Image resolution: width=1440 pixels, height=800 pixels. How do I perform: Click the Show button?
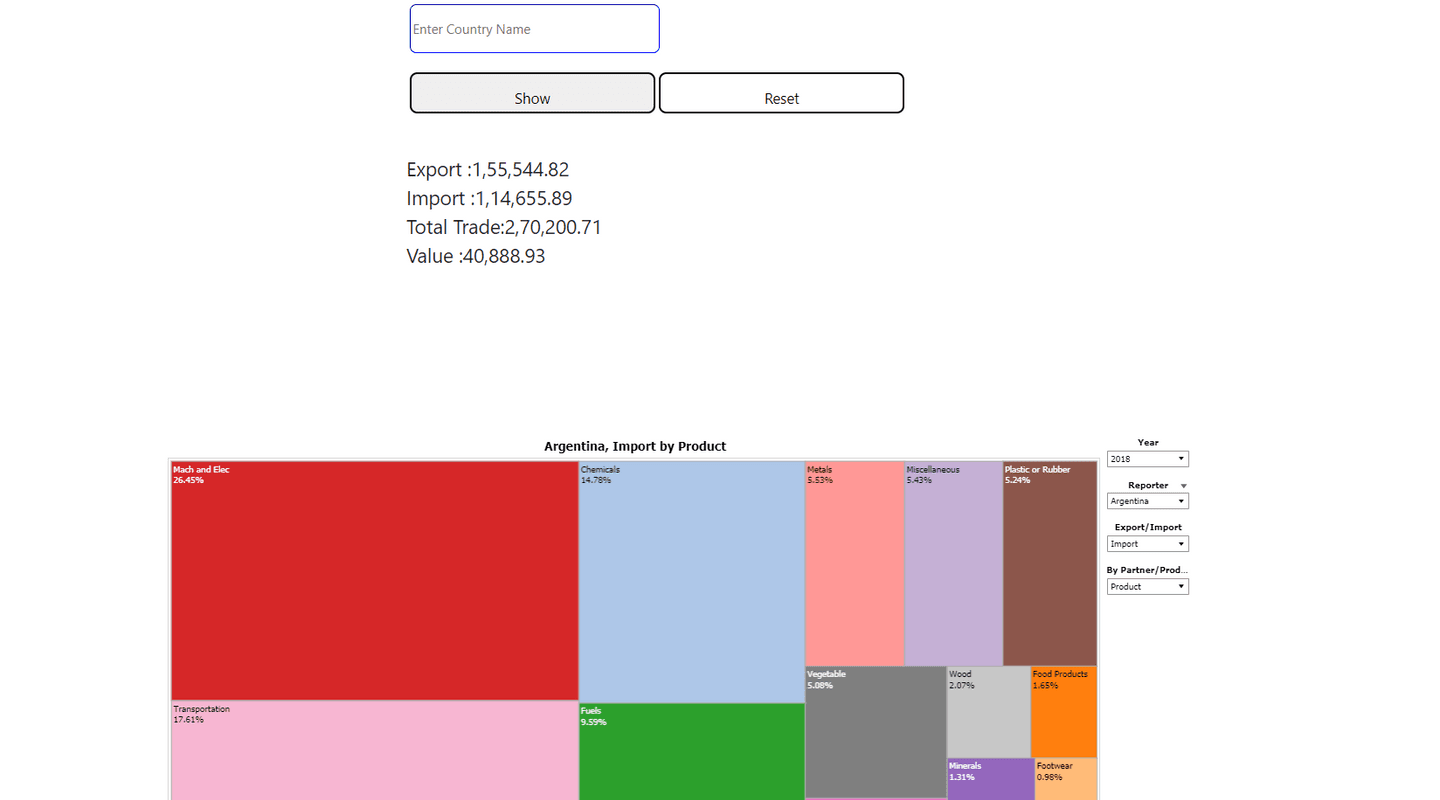click(532, 93)
